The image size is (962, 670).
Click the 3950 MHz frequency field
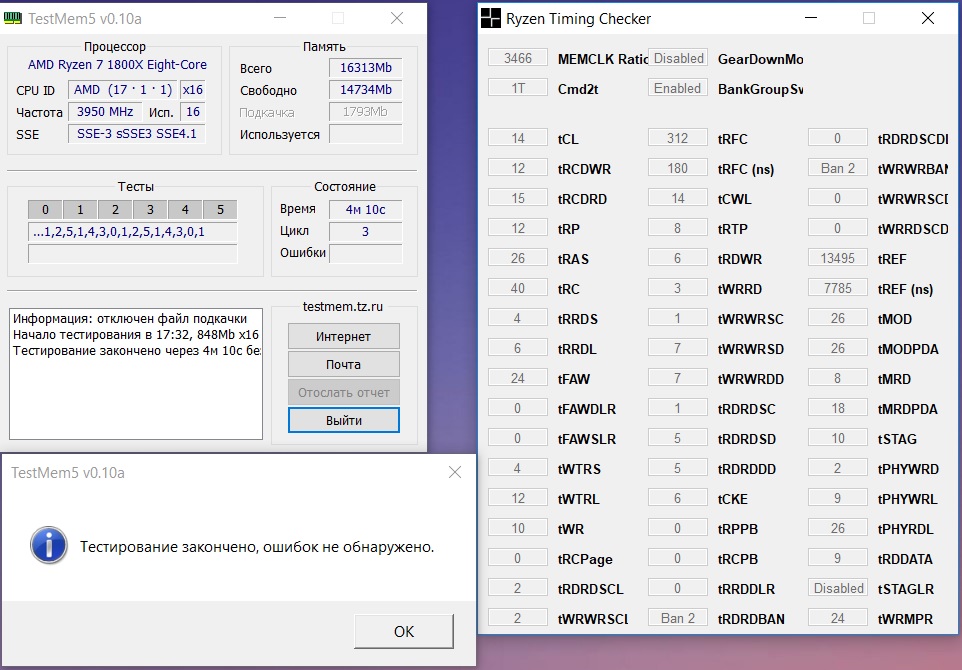pos(105,112)
